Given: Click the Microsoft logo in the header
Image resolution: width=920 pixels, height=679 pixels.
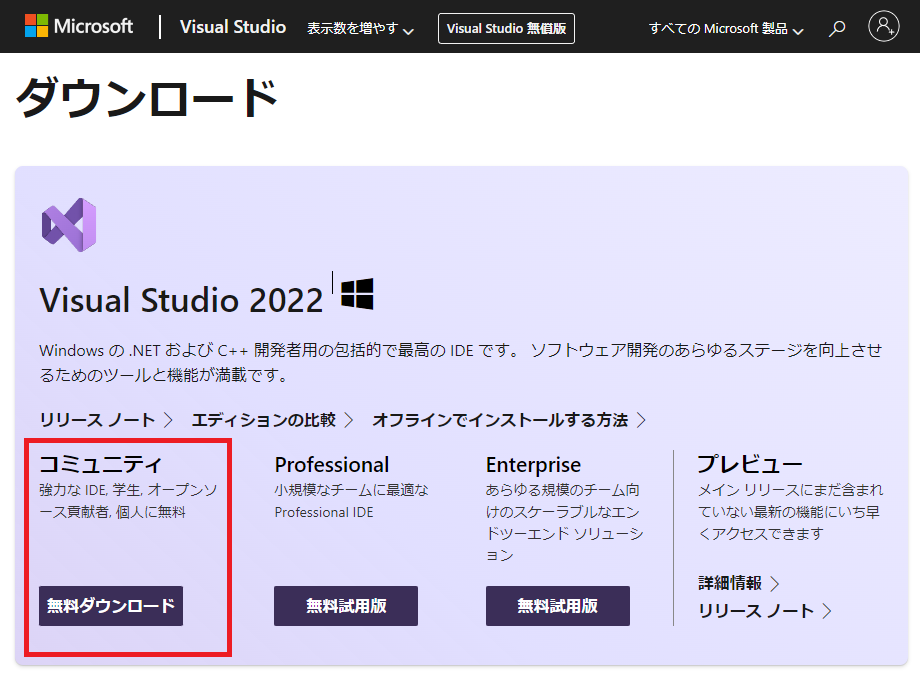Looking at the screenshot, I should pyautogui.click(x=79, y=26).
